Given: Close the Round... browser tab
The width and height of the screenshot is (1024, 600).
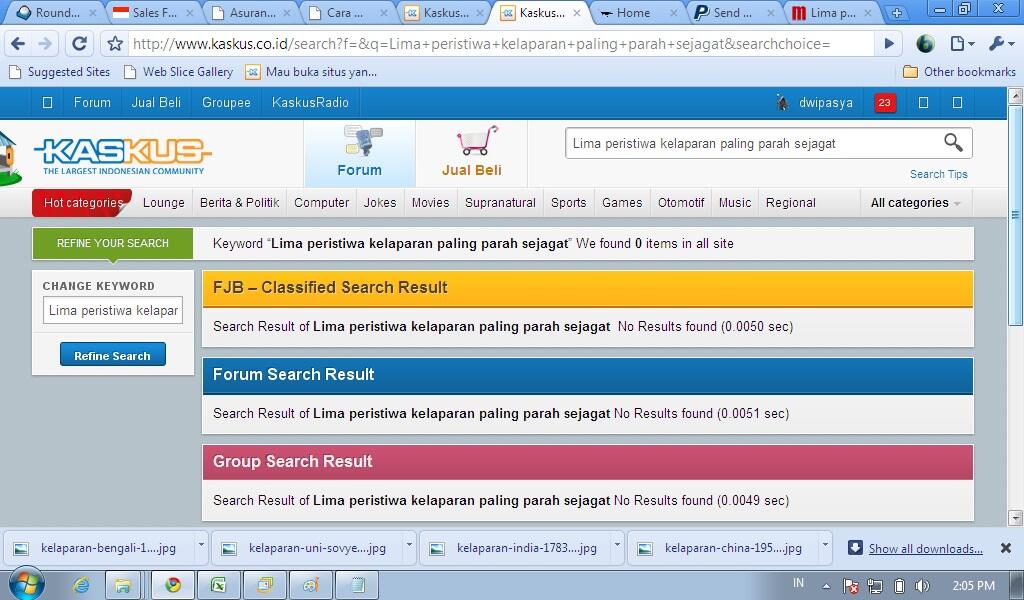Looking at the screenshot, I should point(92,12).
